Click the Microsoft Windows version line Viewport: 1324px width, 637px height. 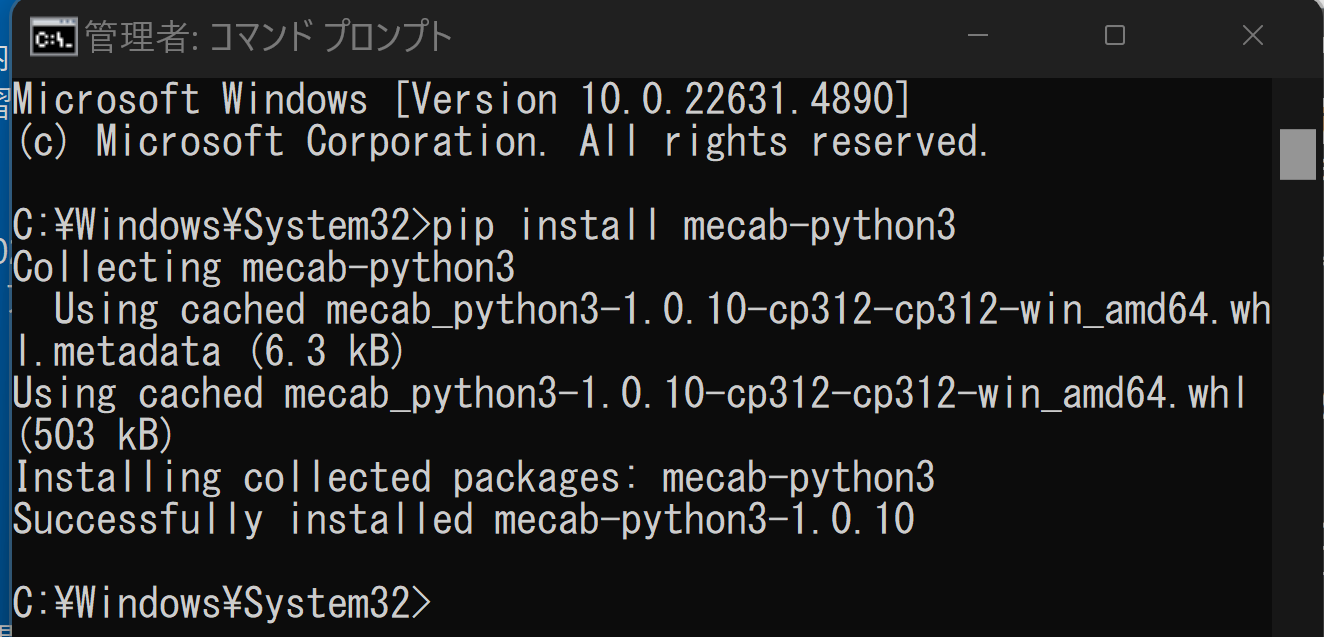click(461, 100)
